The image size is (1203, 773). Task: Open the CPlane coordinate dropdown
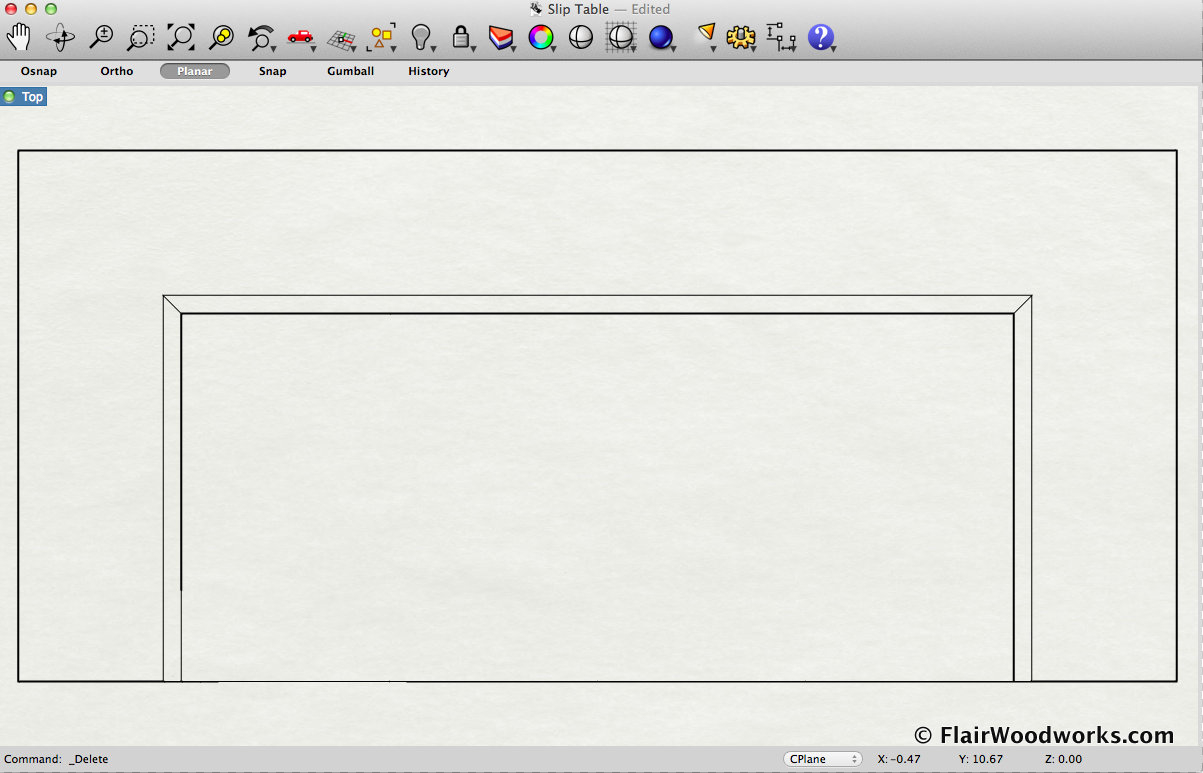click(x=823, y=759)
